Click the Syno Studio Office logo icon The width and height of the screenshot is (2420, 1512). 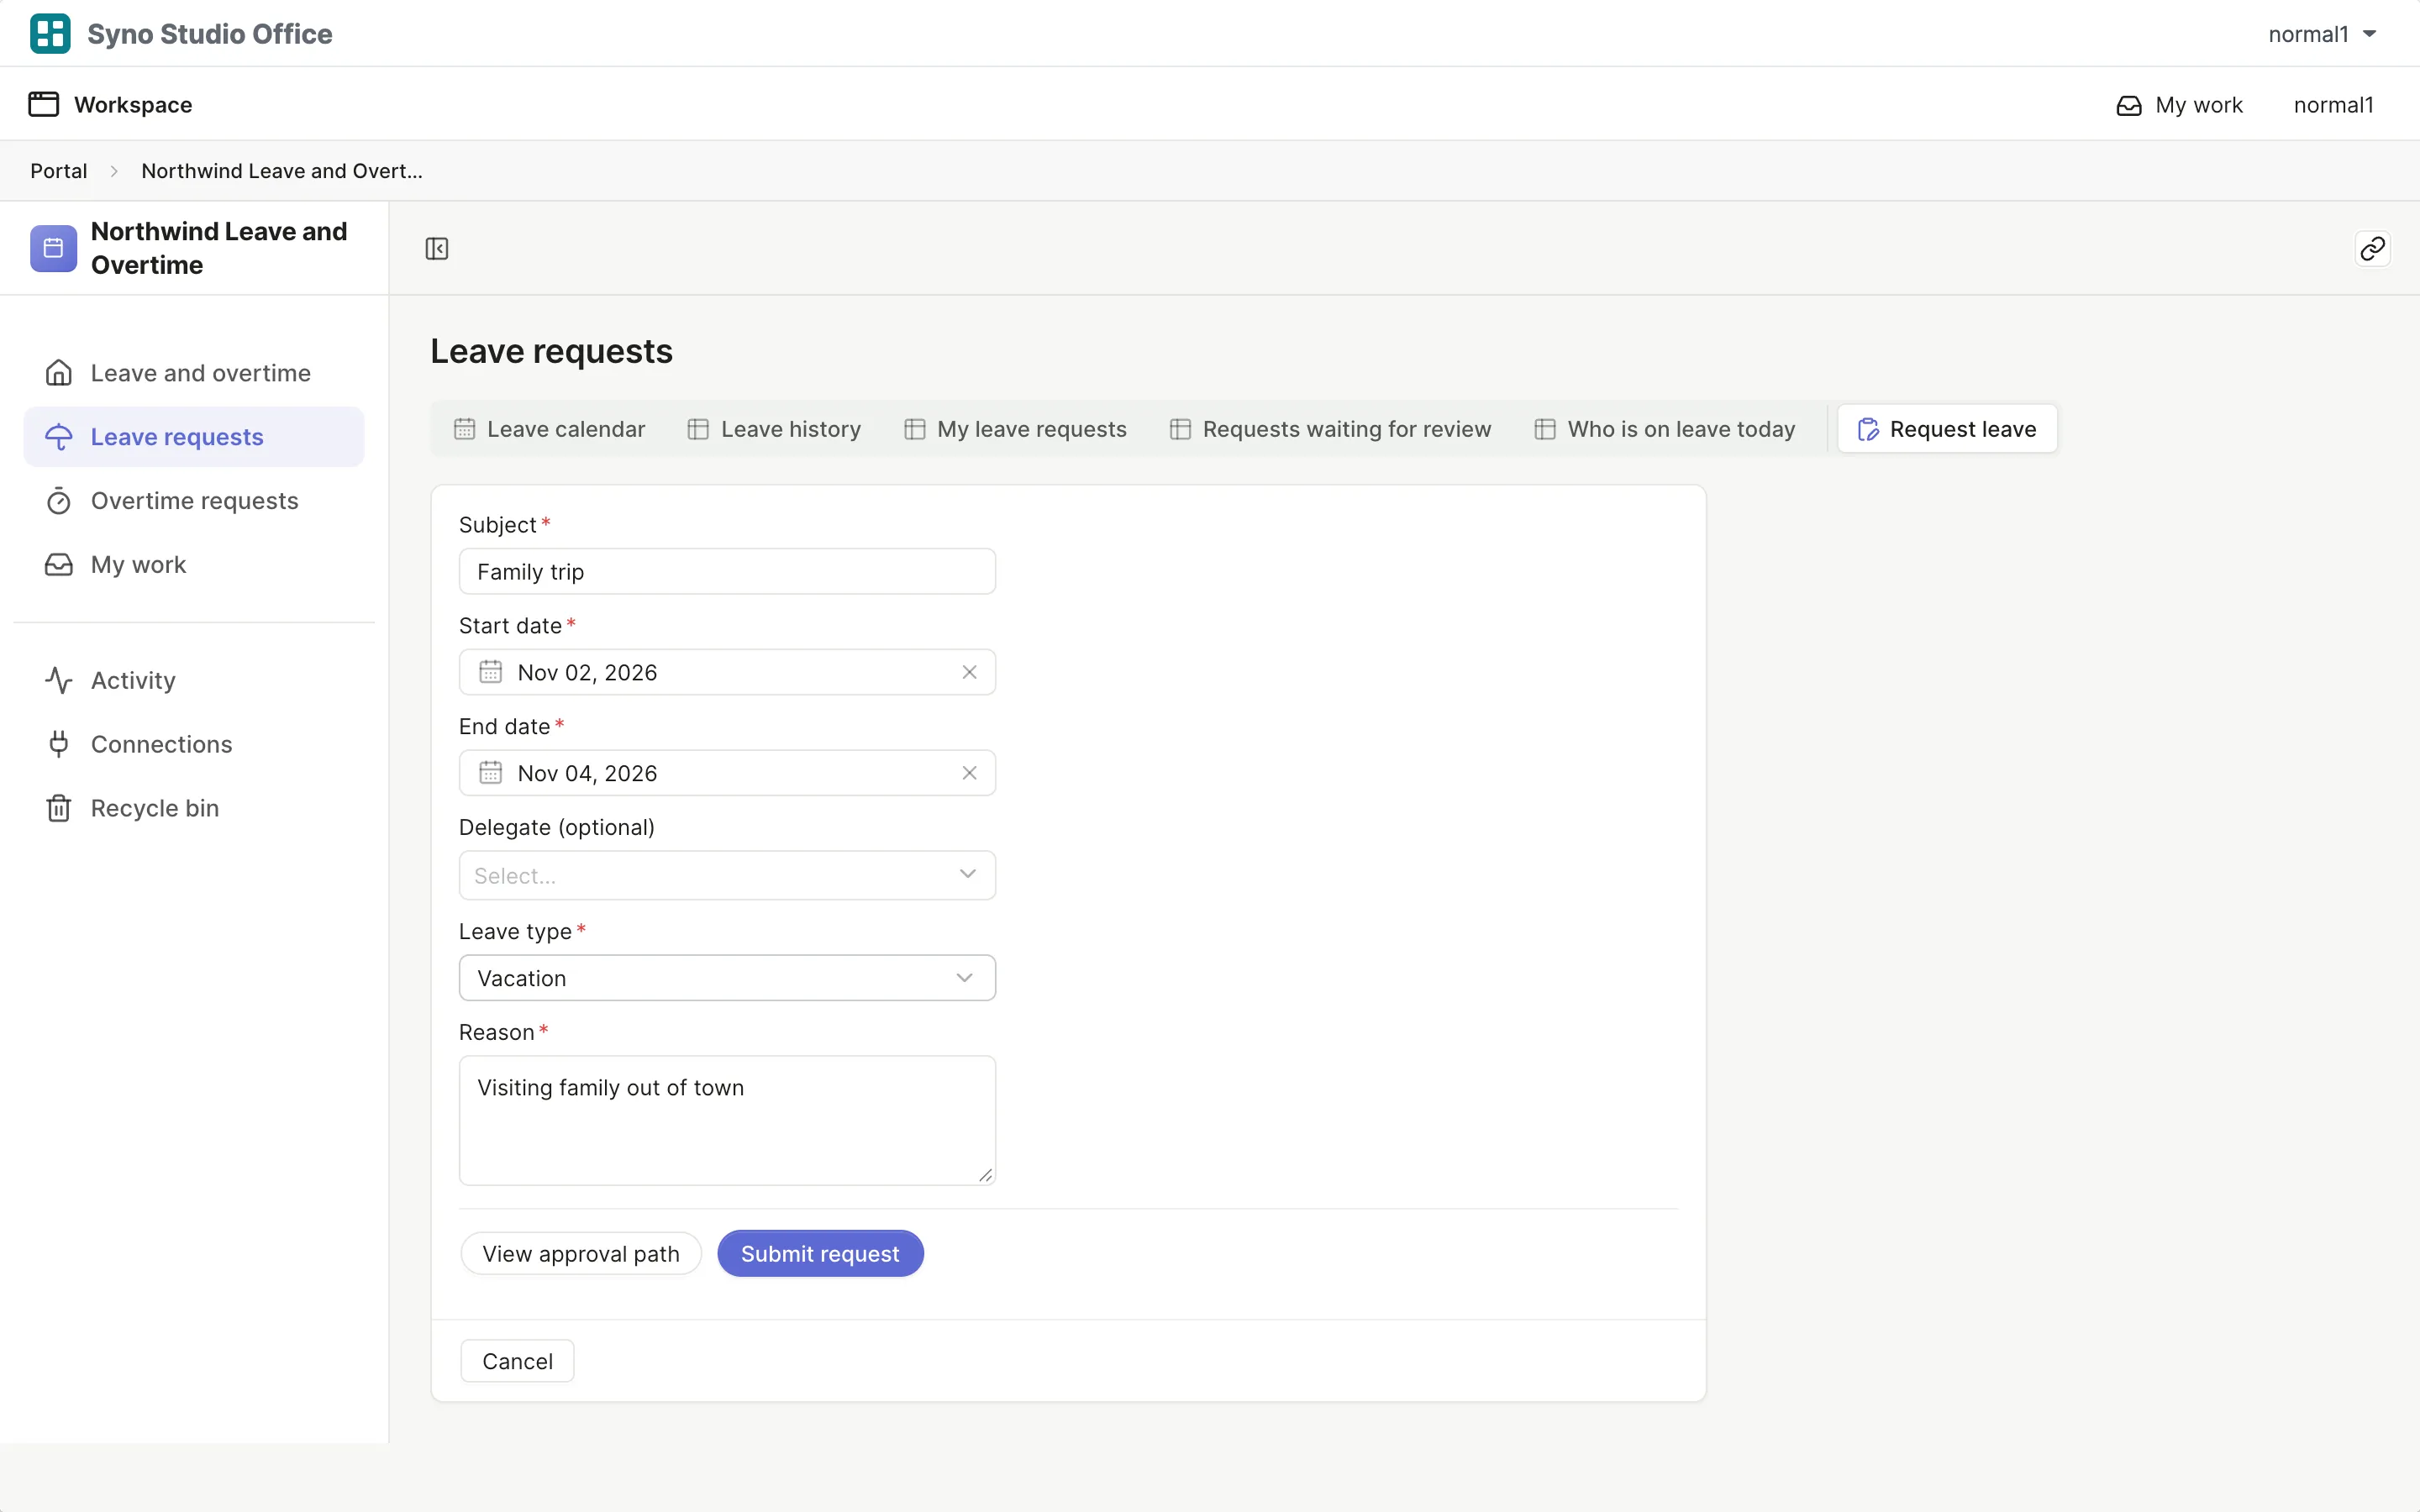[x=50, y=33]
